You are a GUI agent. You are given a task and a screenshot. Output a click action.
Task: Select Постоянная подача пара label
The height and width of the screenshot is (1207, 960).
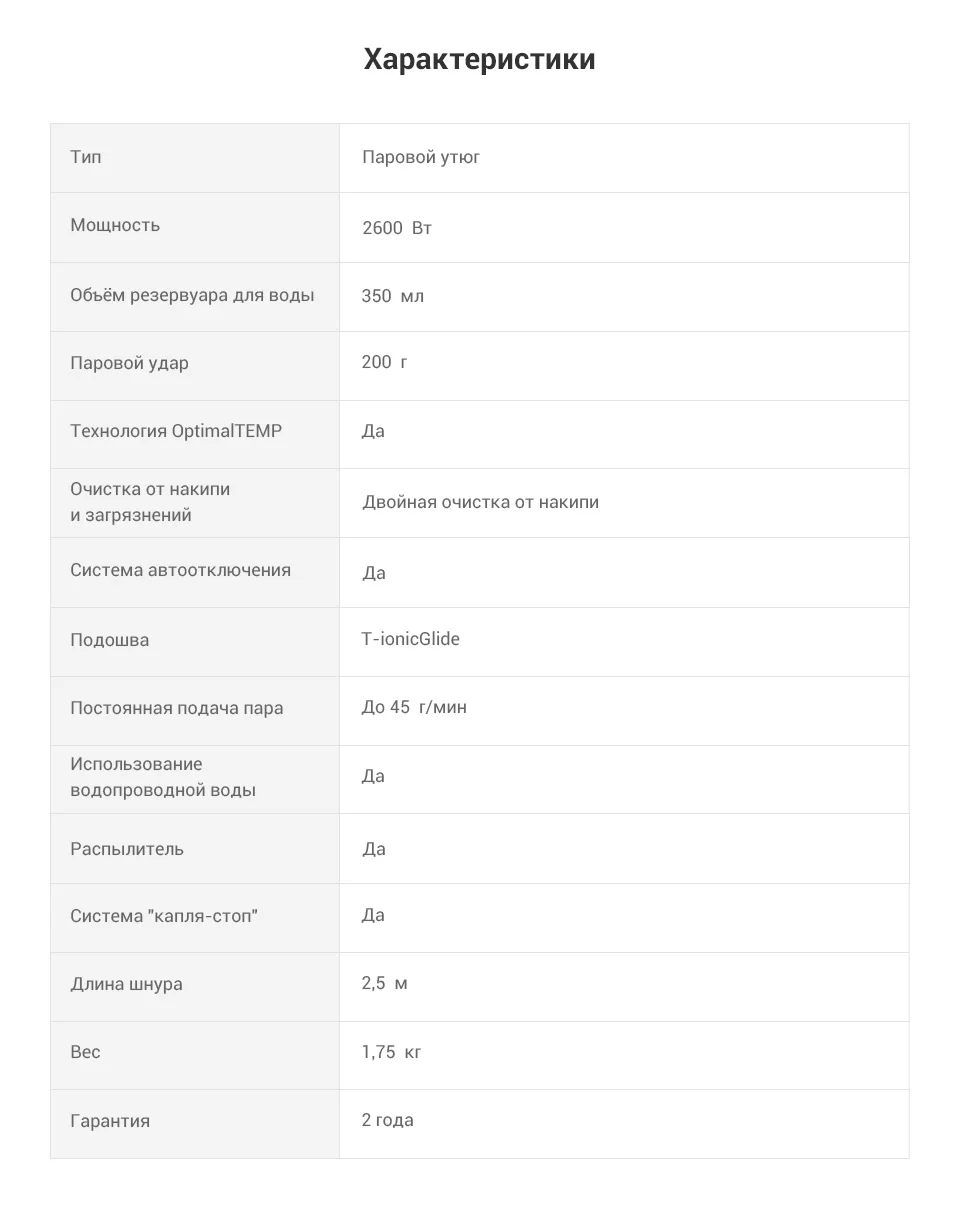[x=177, y=708]
